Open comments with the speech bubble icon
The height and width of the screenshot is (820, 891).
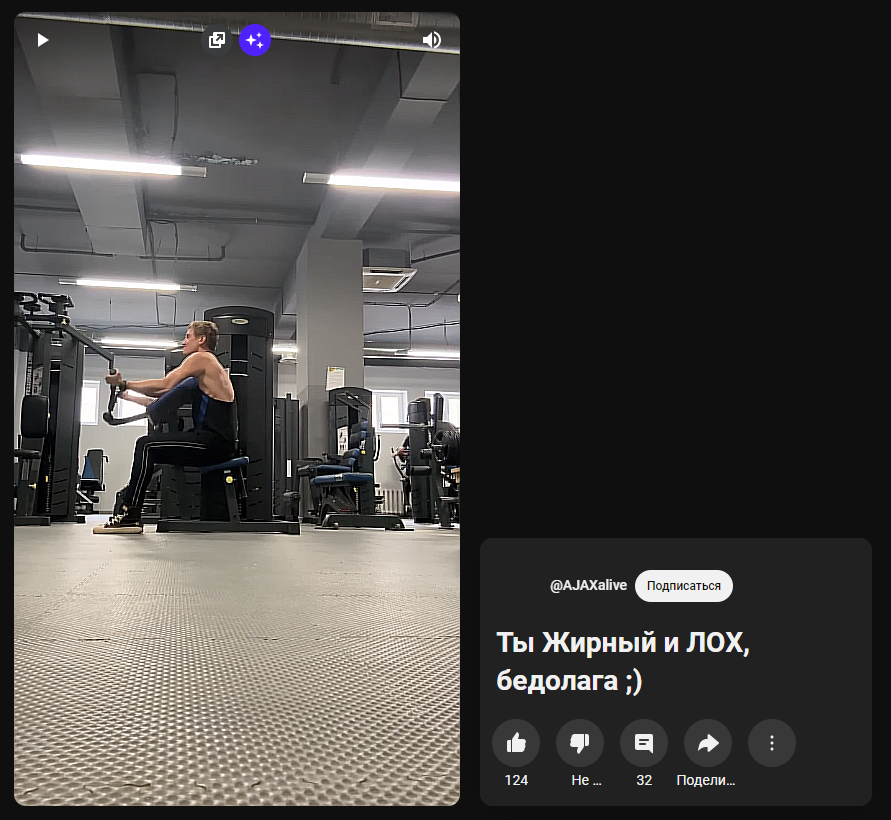[644, 743]
